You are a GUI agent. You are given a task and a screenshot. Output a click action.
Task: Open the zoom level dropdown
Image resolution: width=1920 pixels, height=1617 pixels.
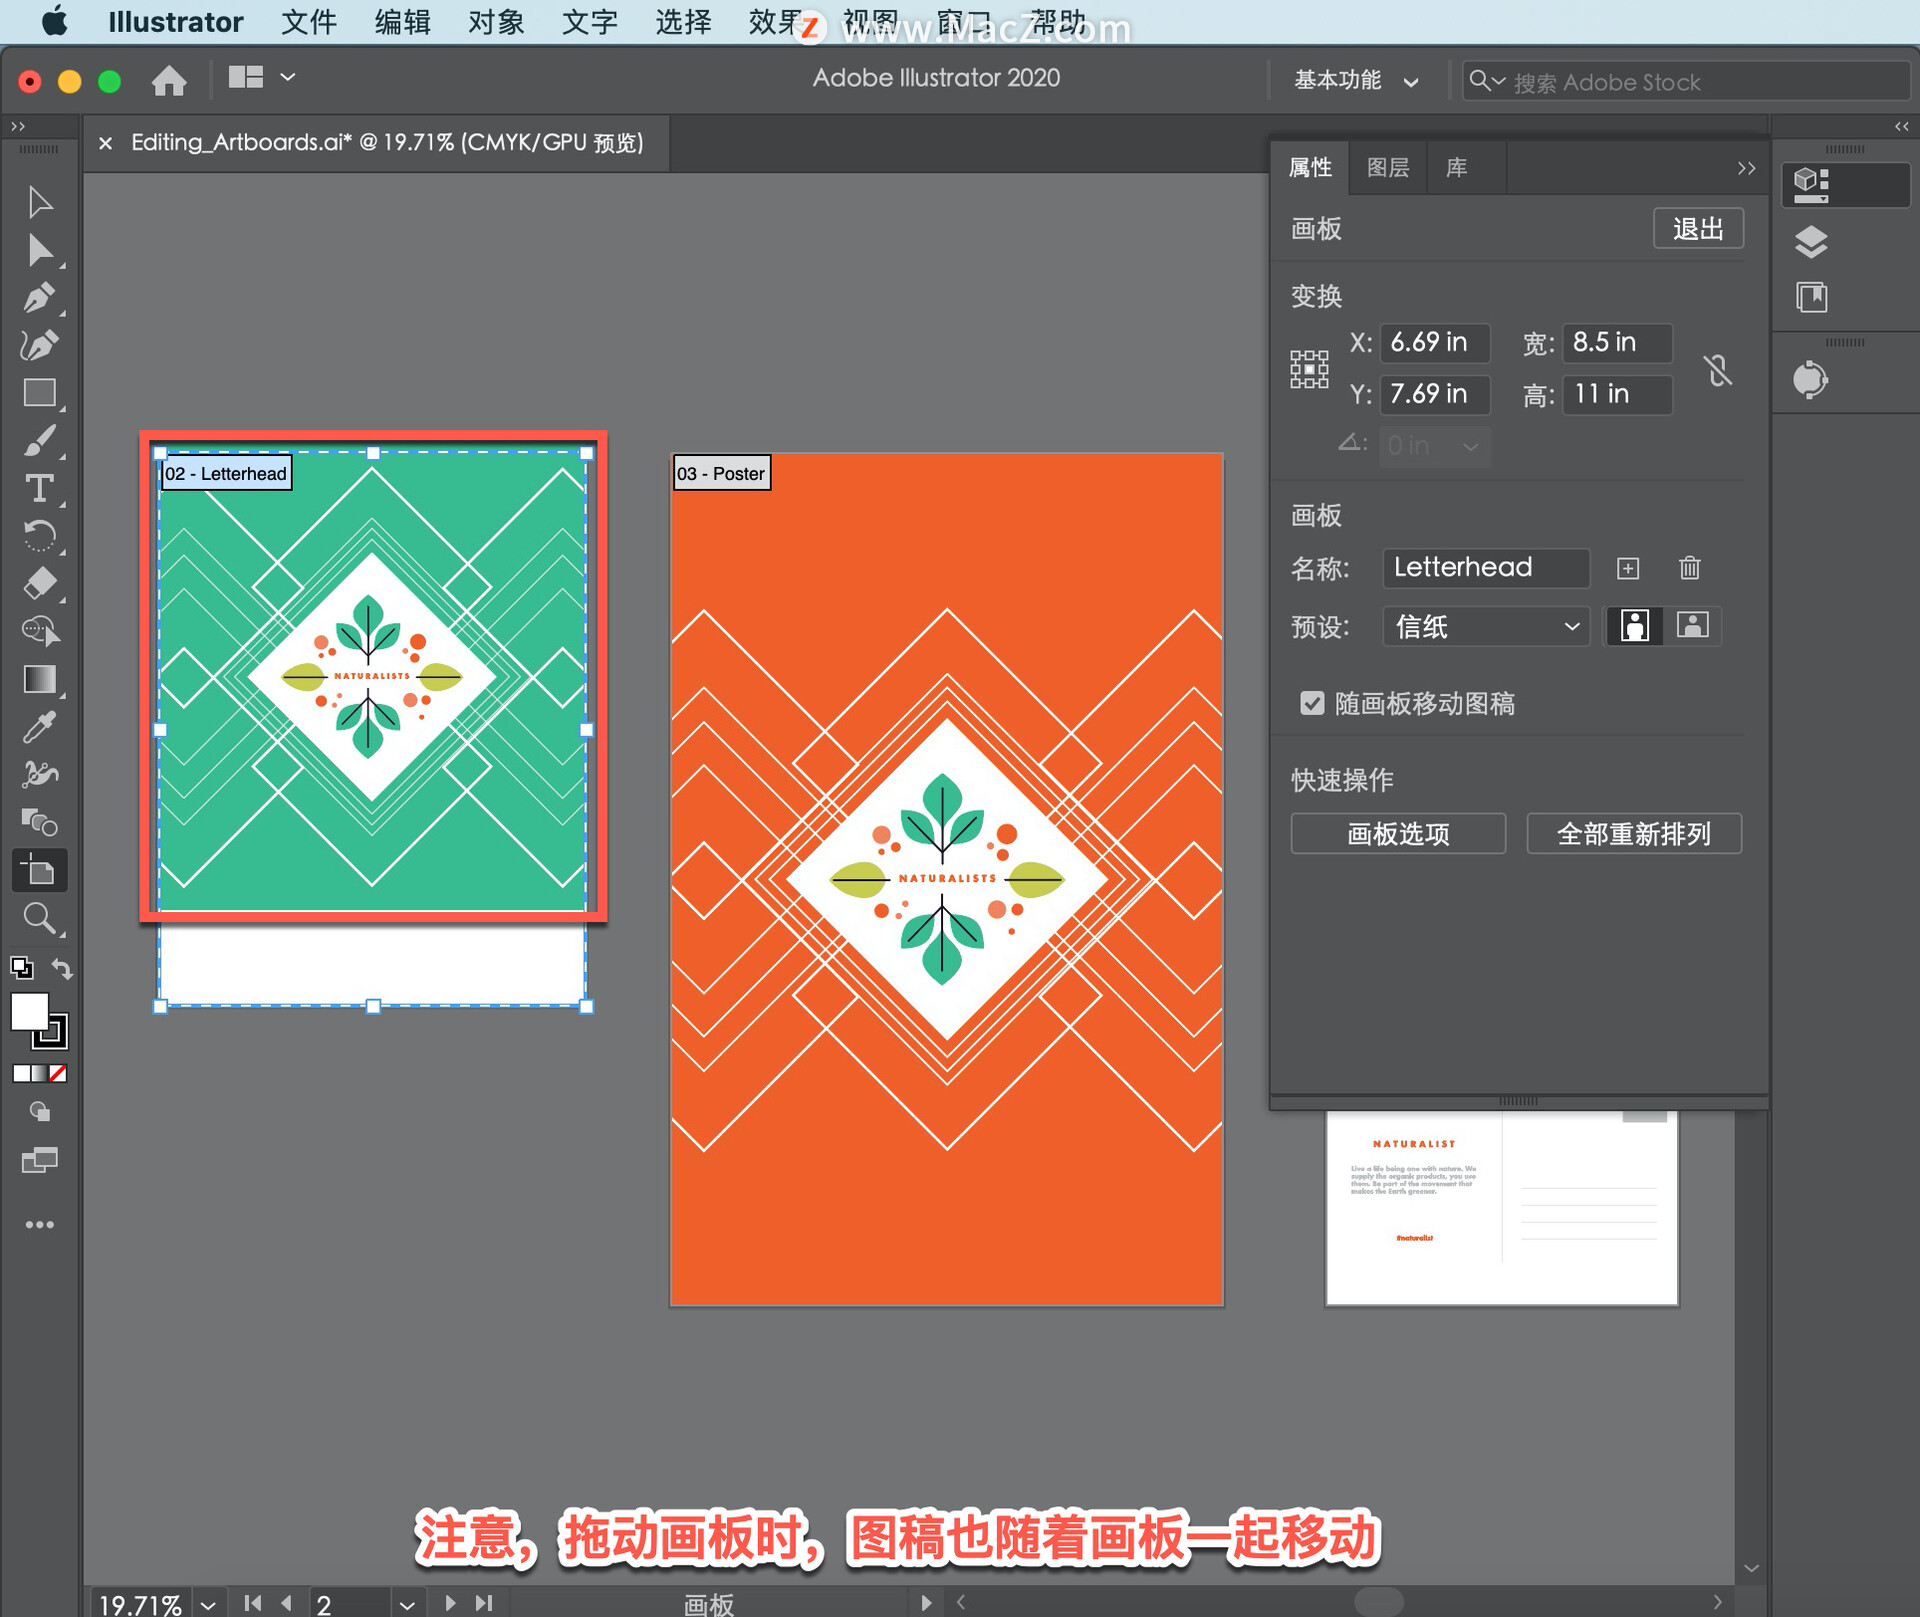coord(208,1604)
